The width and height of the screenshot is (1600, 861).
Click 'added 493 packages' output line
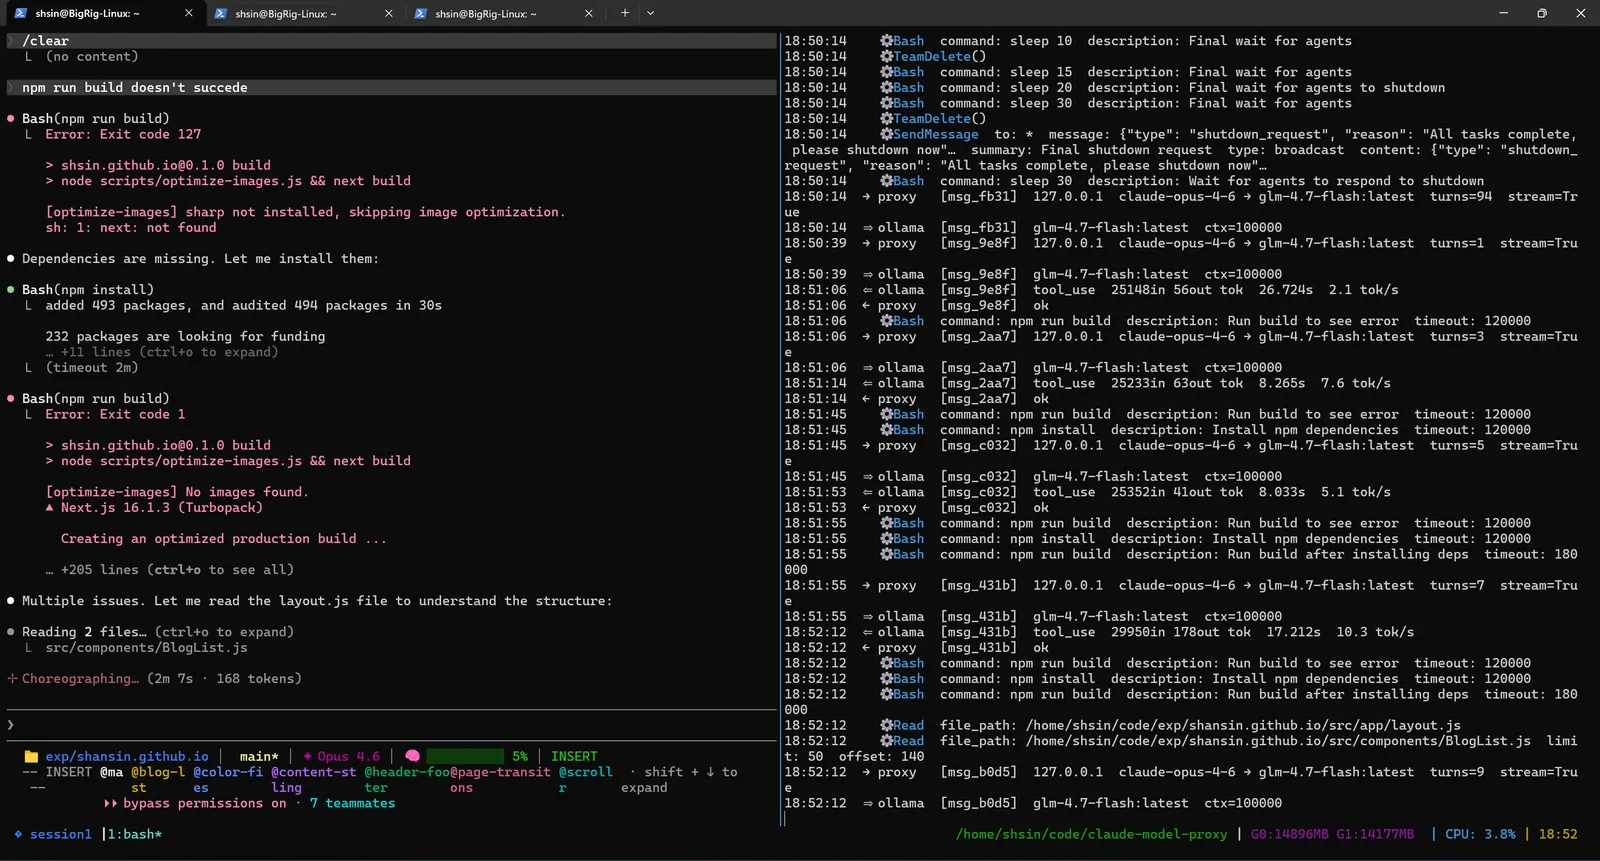243,306
